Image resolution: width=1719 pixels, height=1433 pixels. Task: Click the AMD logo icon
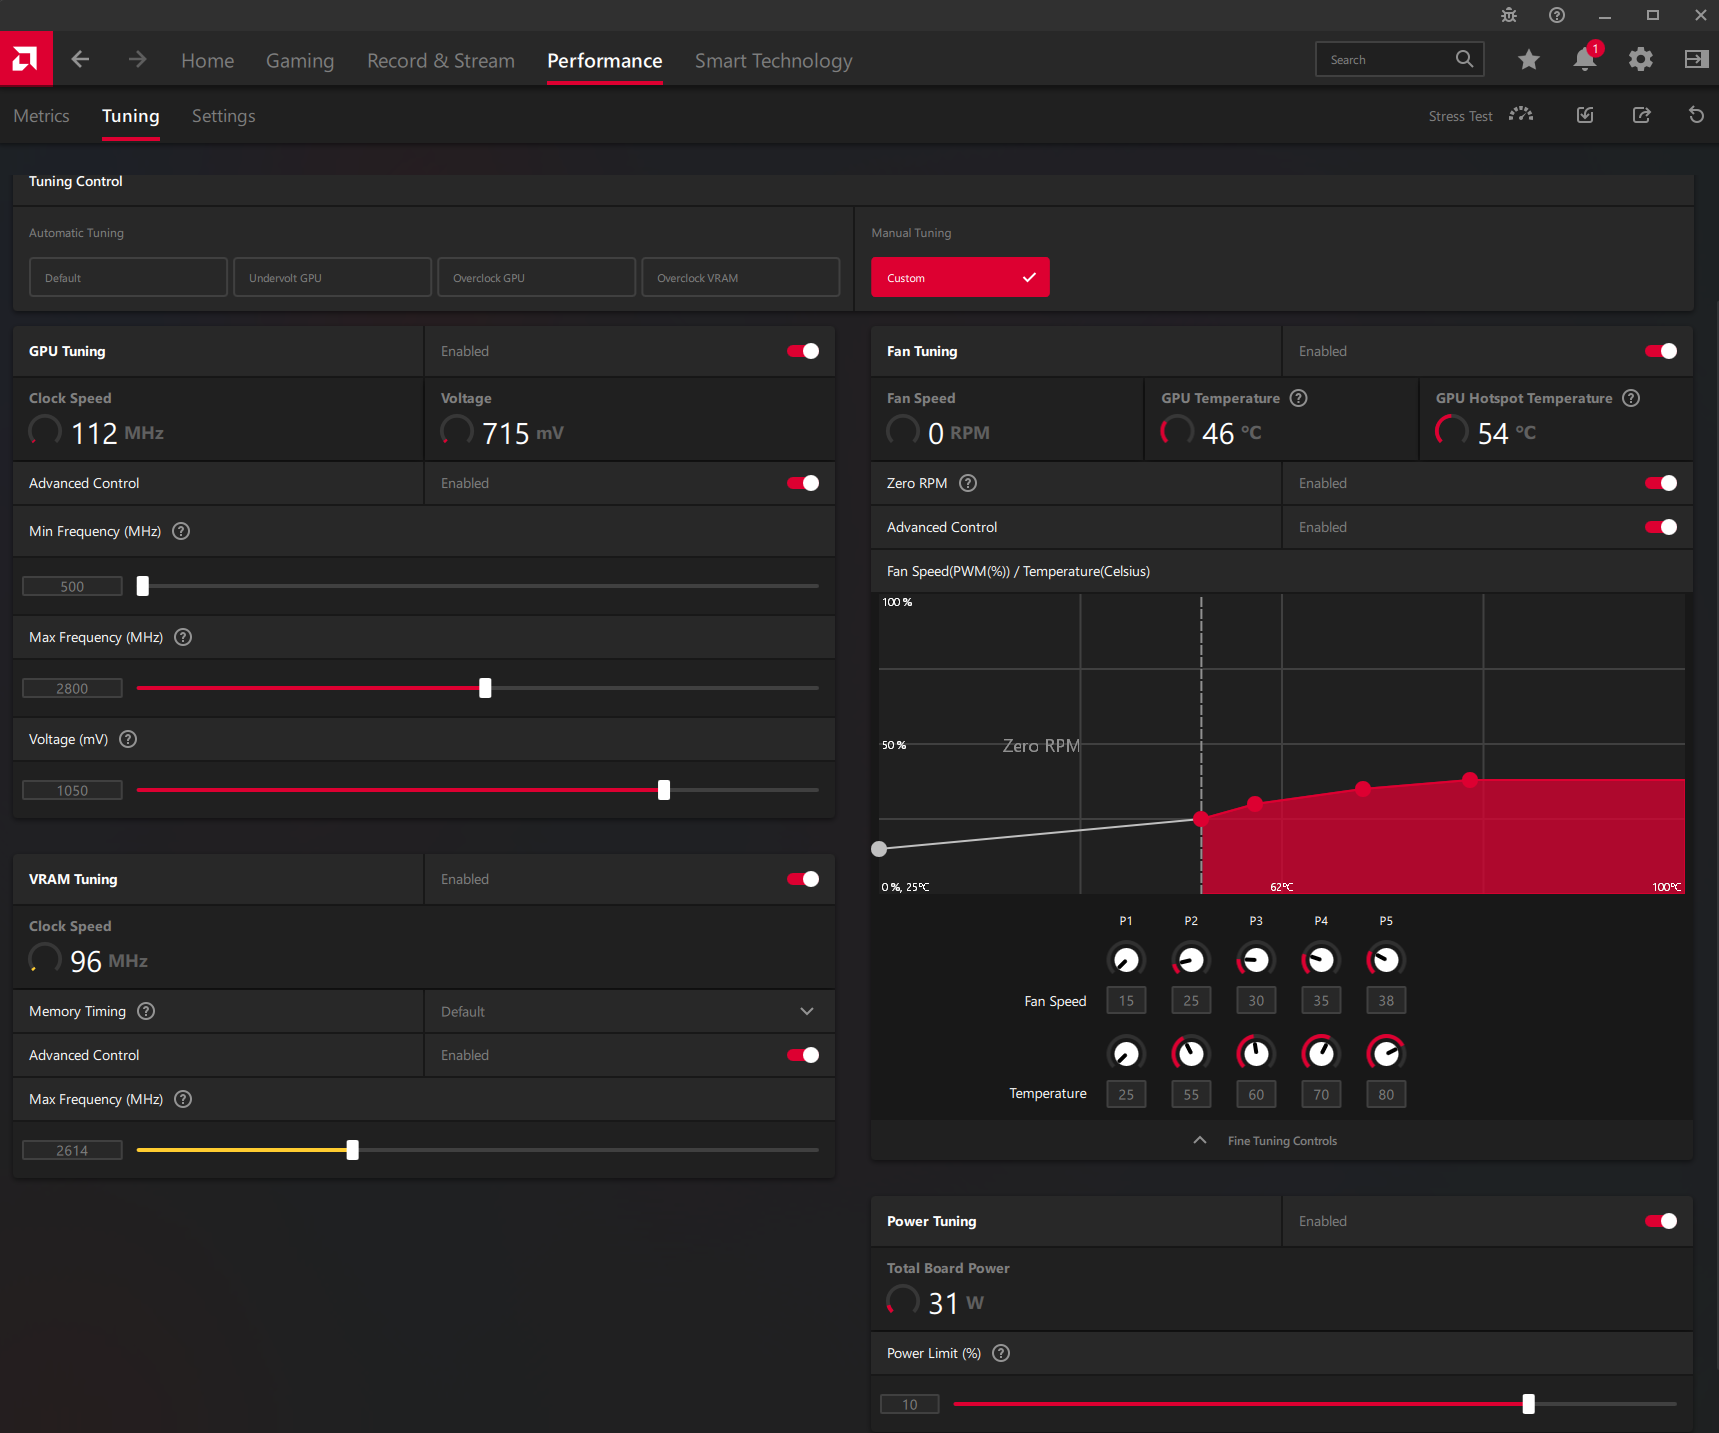[26, 59]
